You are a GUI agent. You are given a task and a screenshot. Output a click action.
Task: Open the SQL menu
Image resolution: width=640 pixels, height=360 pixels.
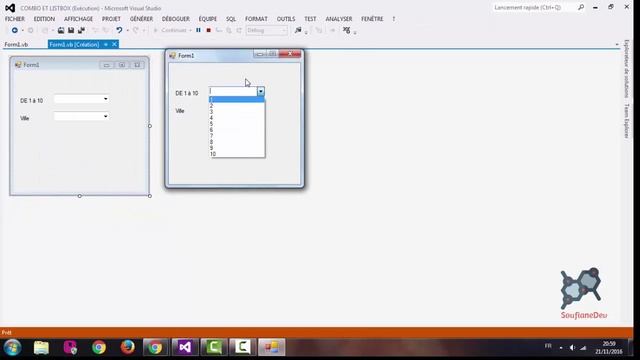coord(231,19)
